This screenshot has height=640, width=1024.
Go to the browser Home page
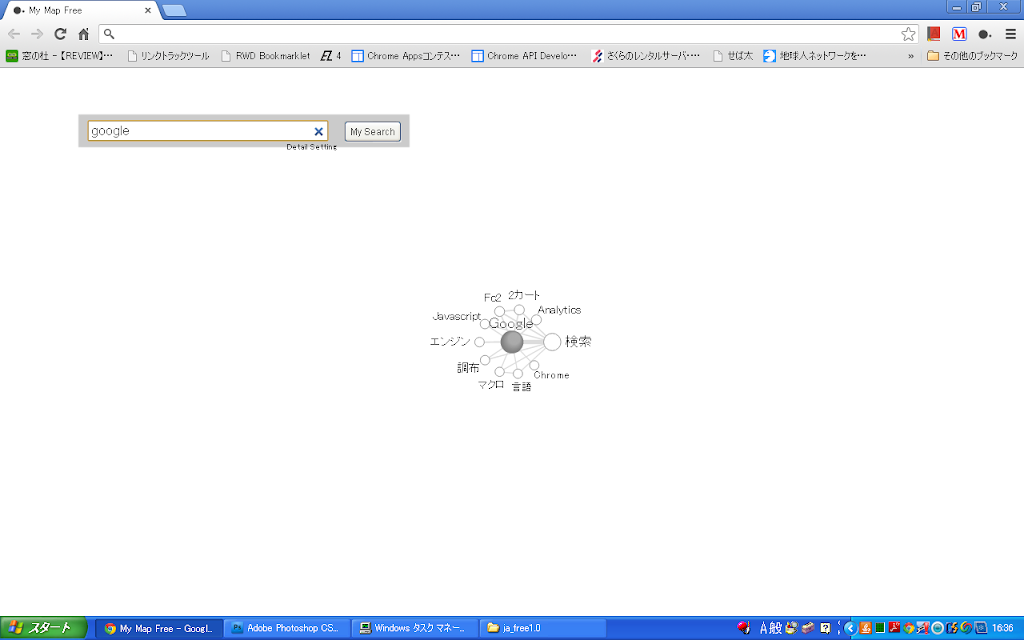(x=84, y=34)
